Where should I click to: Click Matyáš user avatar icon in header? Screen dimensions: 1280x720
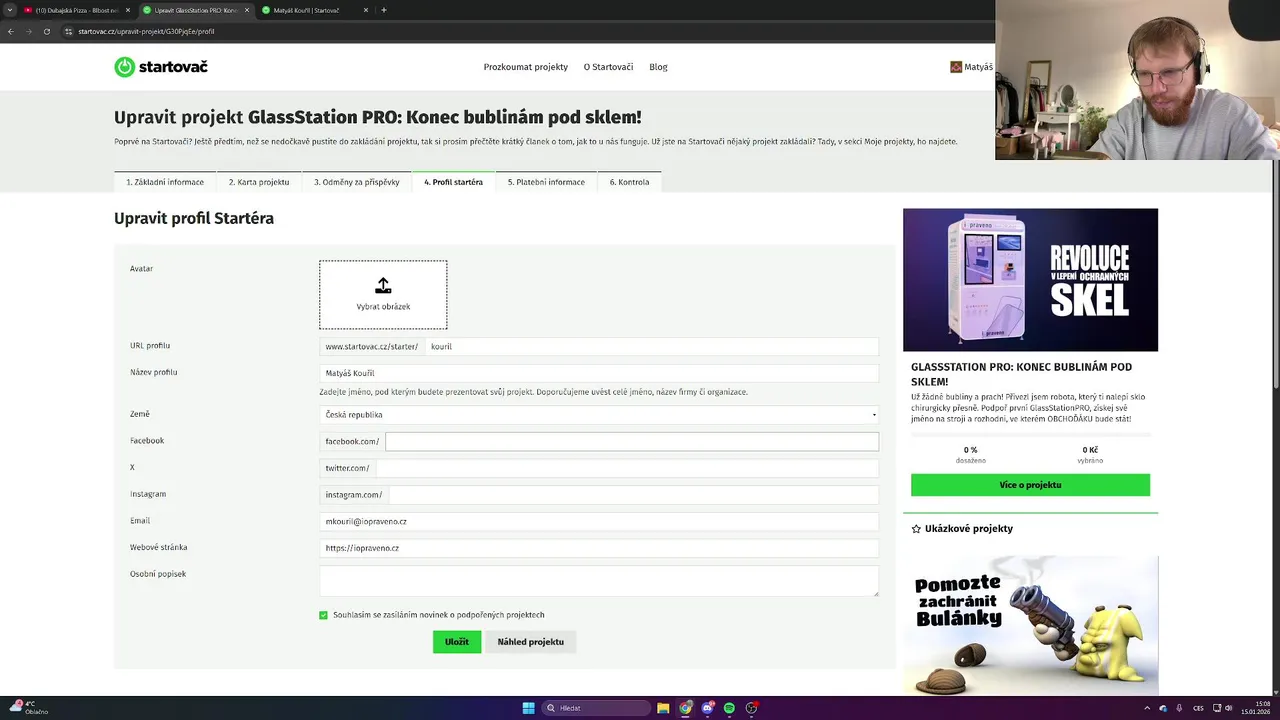[956, 67]
